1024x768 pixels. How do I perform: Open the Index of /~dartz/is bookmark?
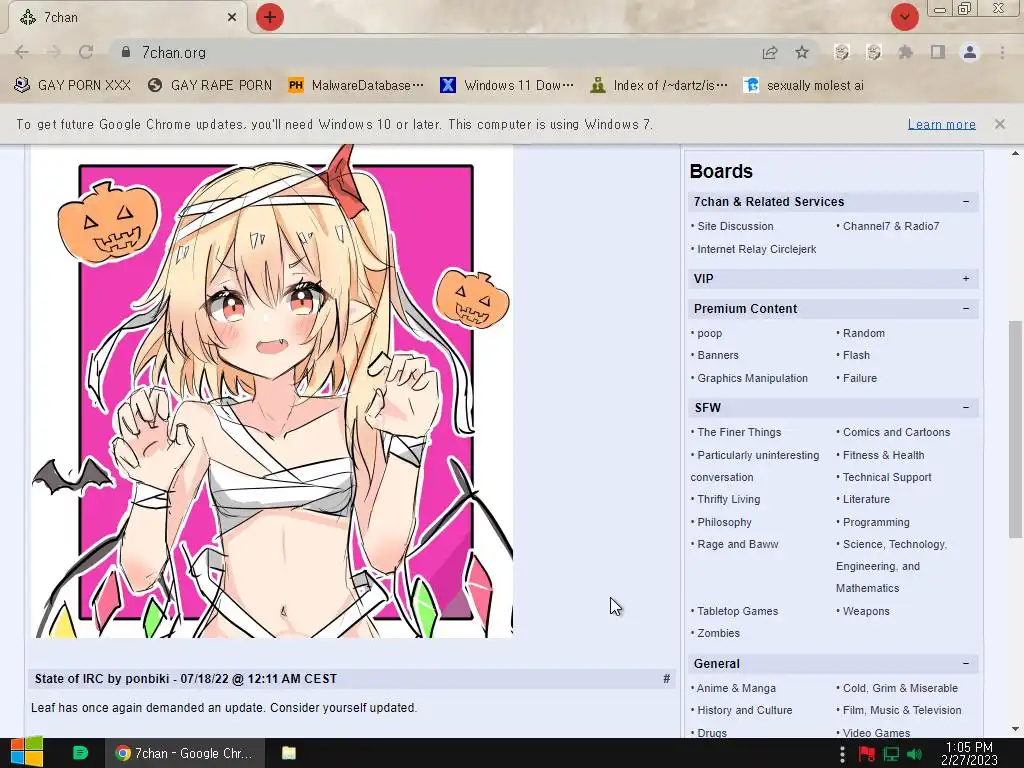(659, 86)
